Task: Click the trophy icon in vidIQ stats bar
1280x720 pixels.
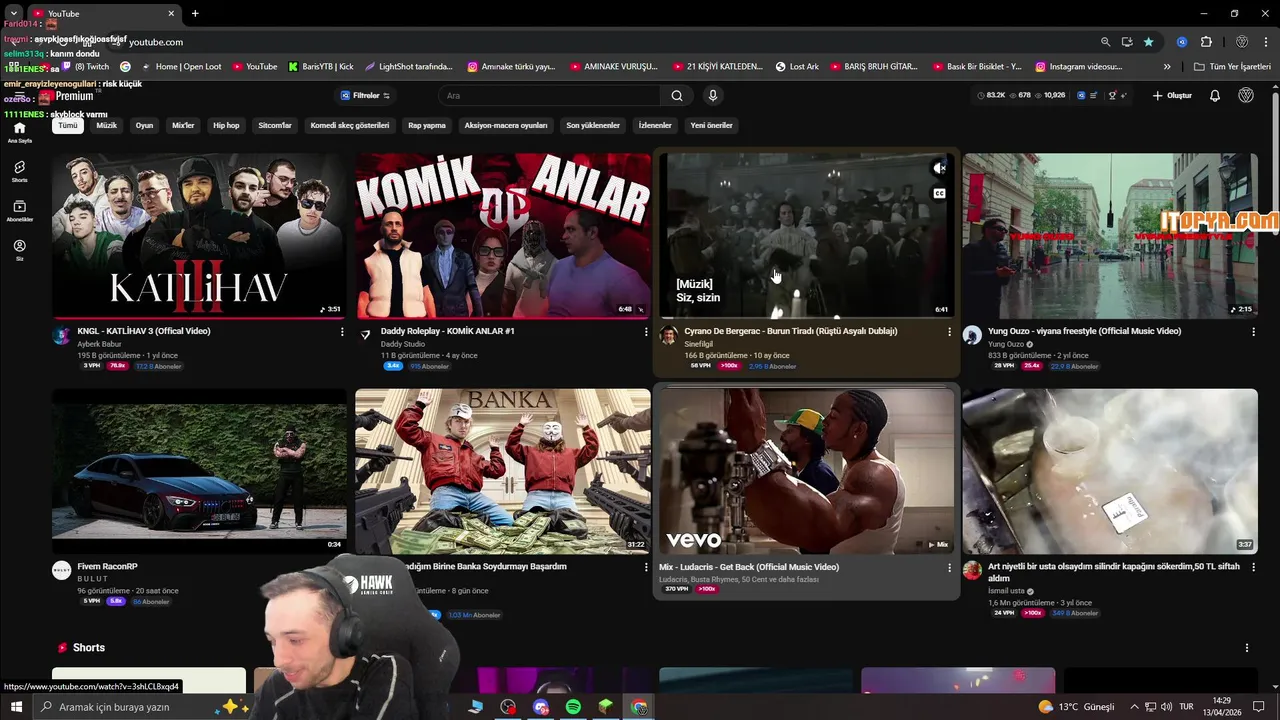Action: (x=1112, y=96)
